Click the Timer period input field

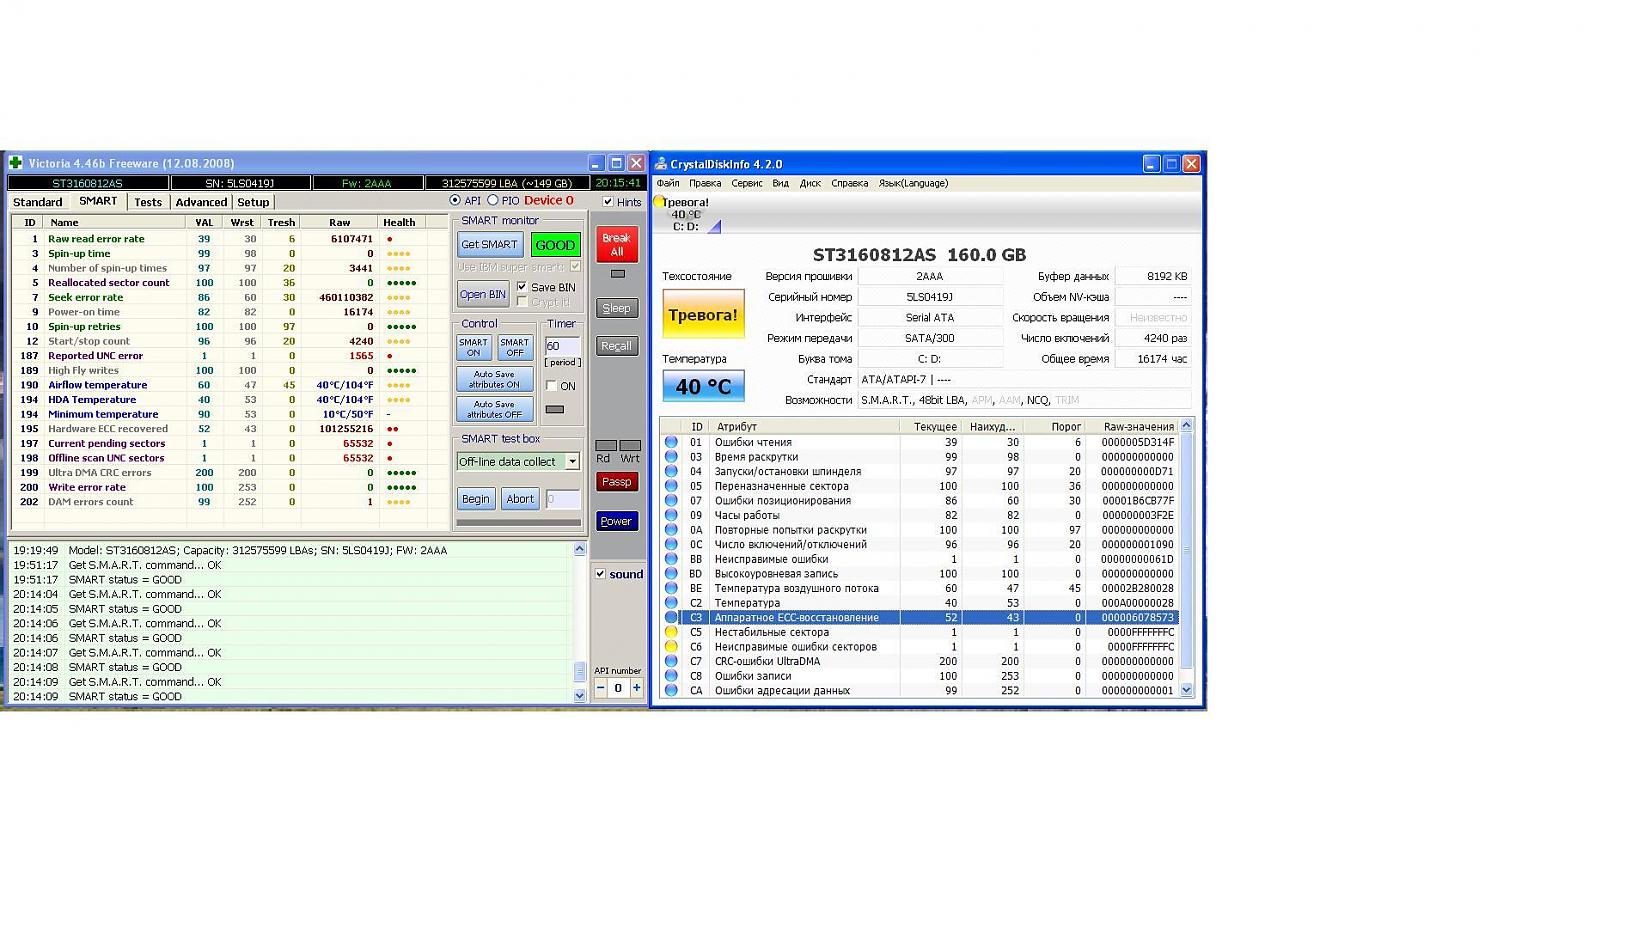coord(562,346)
